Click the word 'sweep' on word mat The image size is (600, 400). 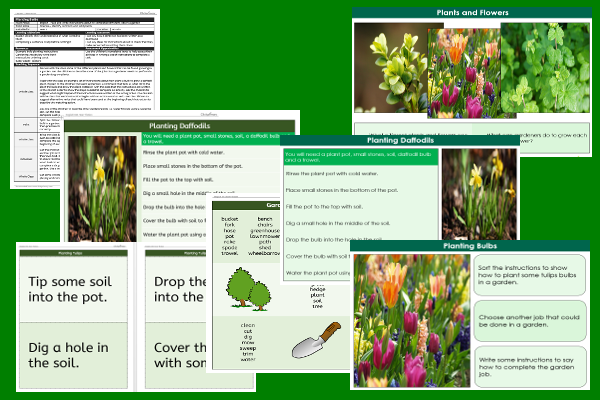(248, 348)
